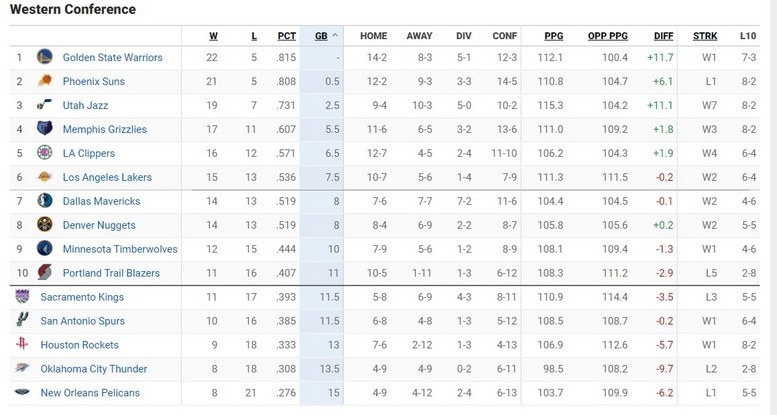The width and height of the screenshot is (777, 415).
Task: Open the Minnesota Timberwolves team link
Action: point(120,249)
